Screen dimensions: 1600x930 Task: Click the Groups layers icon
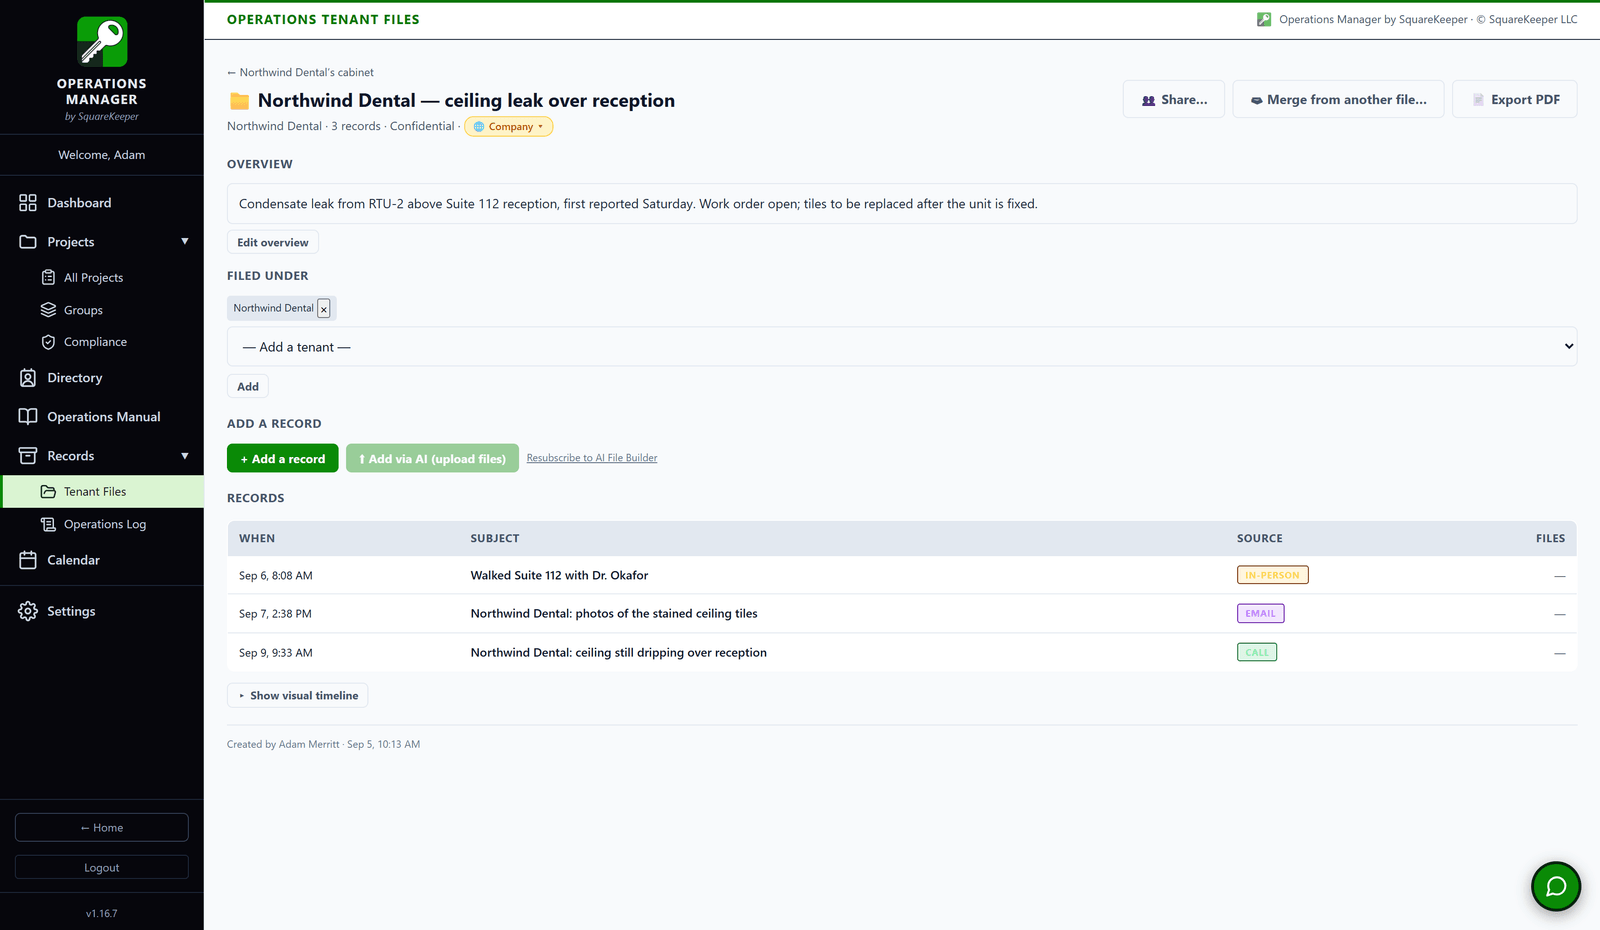click(48, 310)
